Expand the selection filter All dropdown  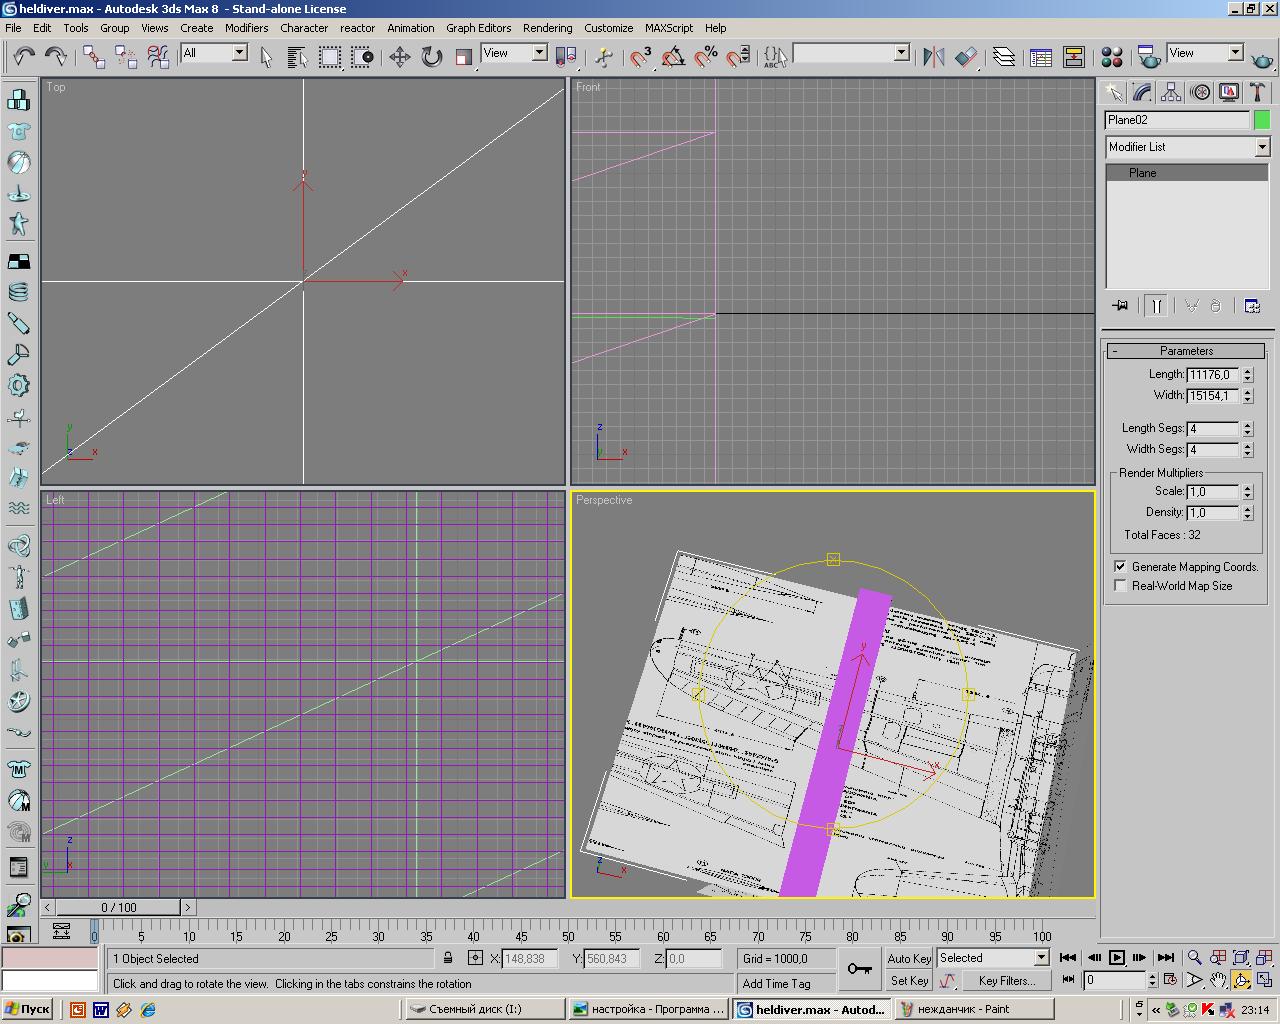coord(239,53)
